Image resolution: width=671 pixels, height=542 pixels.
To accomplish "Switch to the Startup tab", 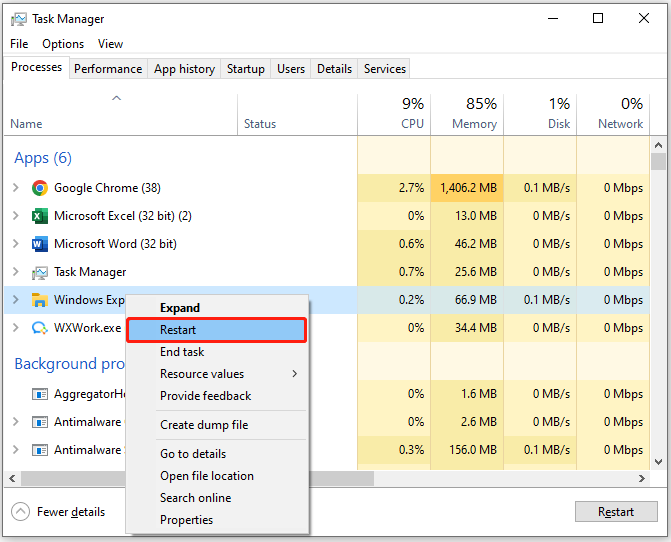I will [x=246, y=69].
